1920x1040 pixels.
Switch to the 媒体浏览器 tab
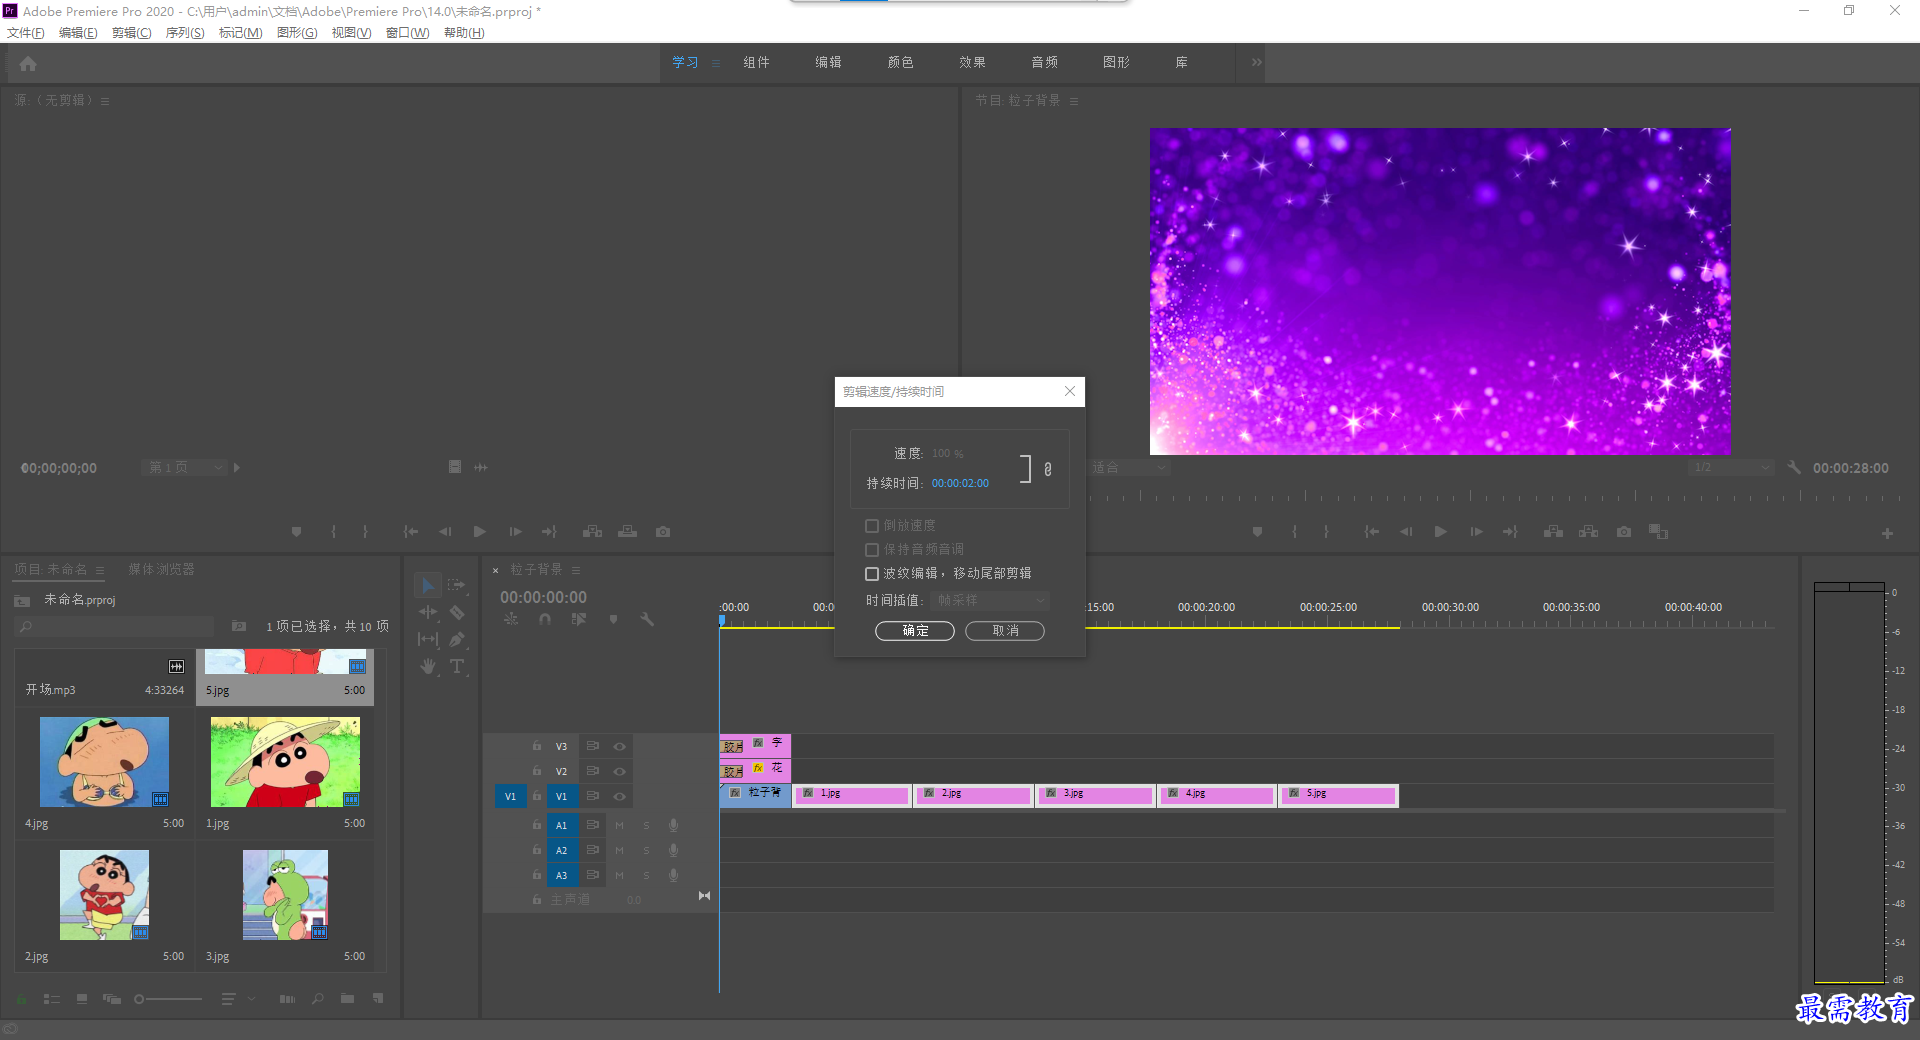tap(161, 569)
